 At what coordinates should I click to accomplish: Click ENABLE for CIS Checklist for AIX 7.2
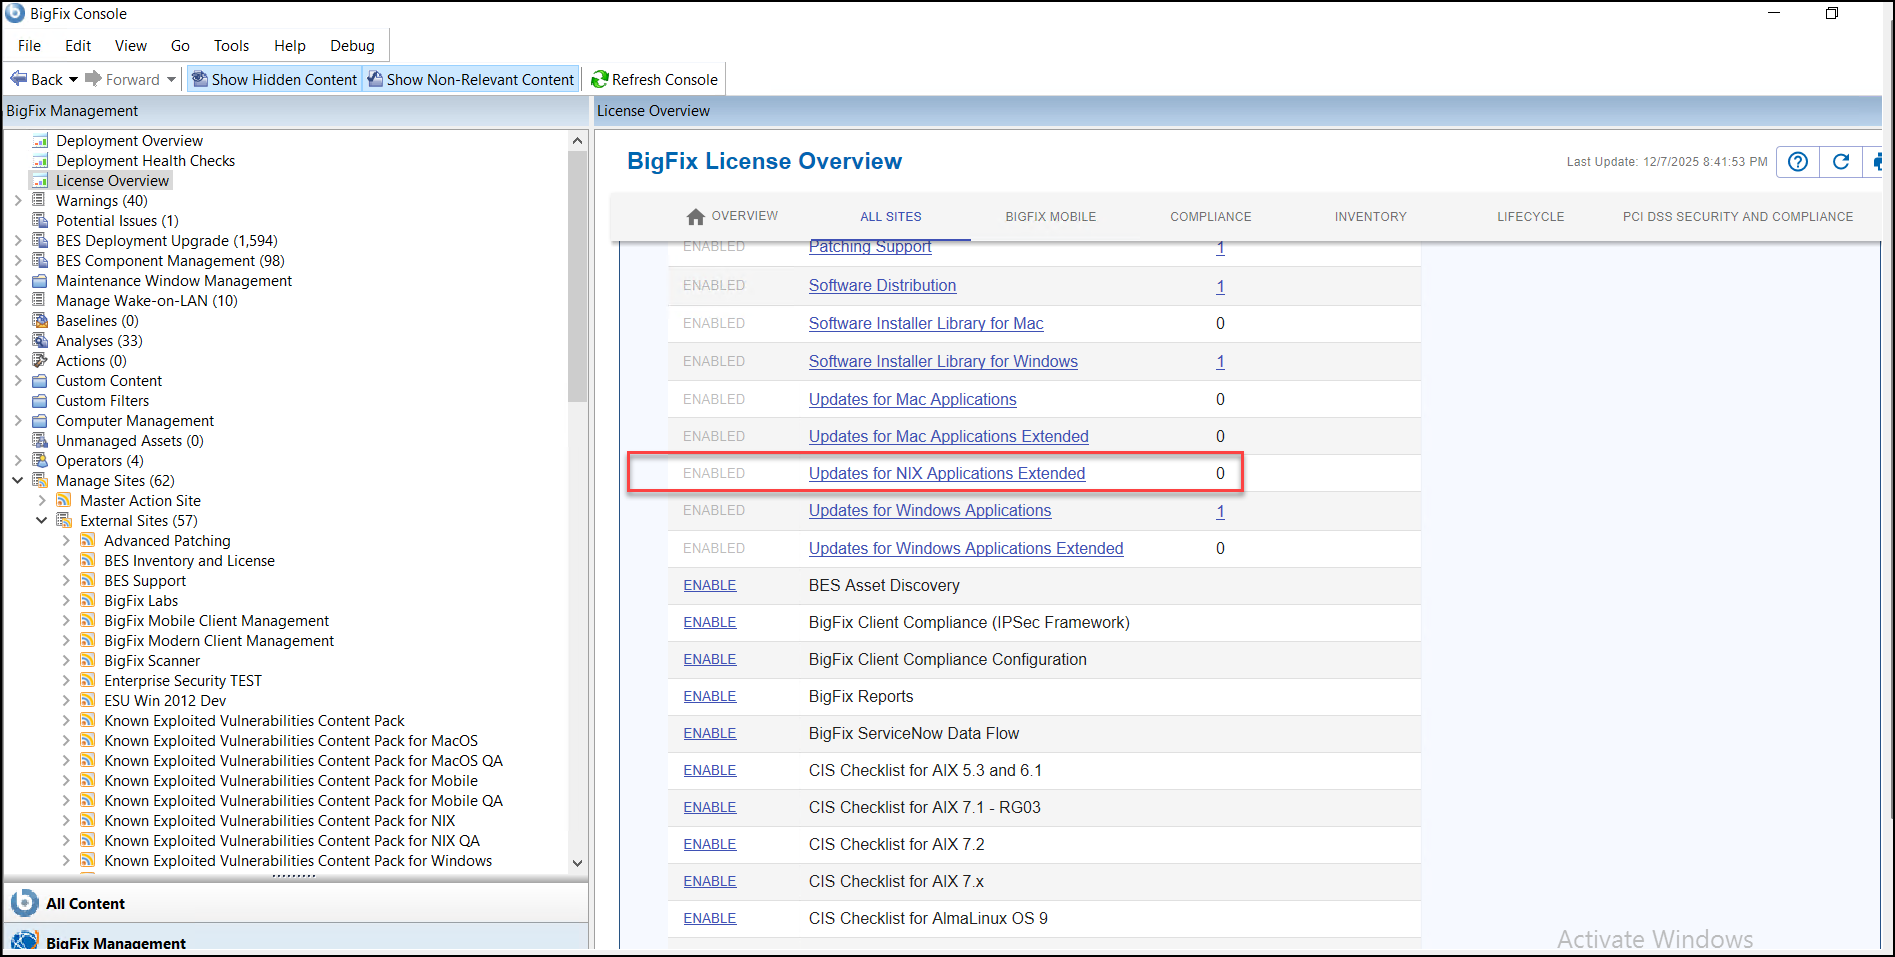coord(710,845)
